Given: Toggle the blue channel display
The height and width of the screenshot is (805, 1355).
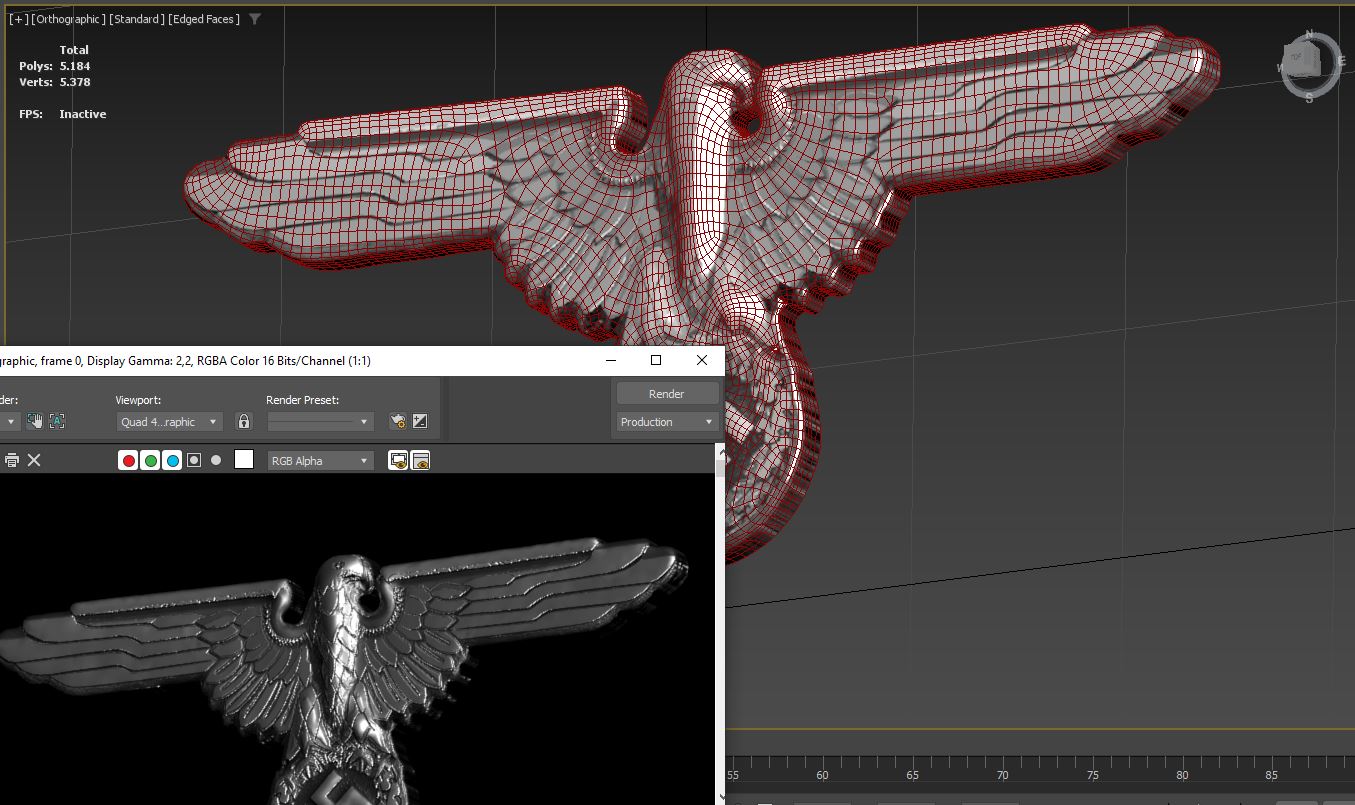Looking at the screenshot, I should (172, 460).
